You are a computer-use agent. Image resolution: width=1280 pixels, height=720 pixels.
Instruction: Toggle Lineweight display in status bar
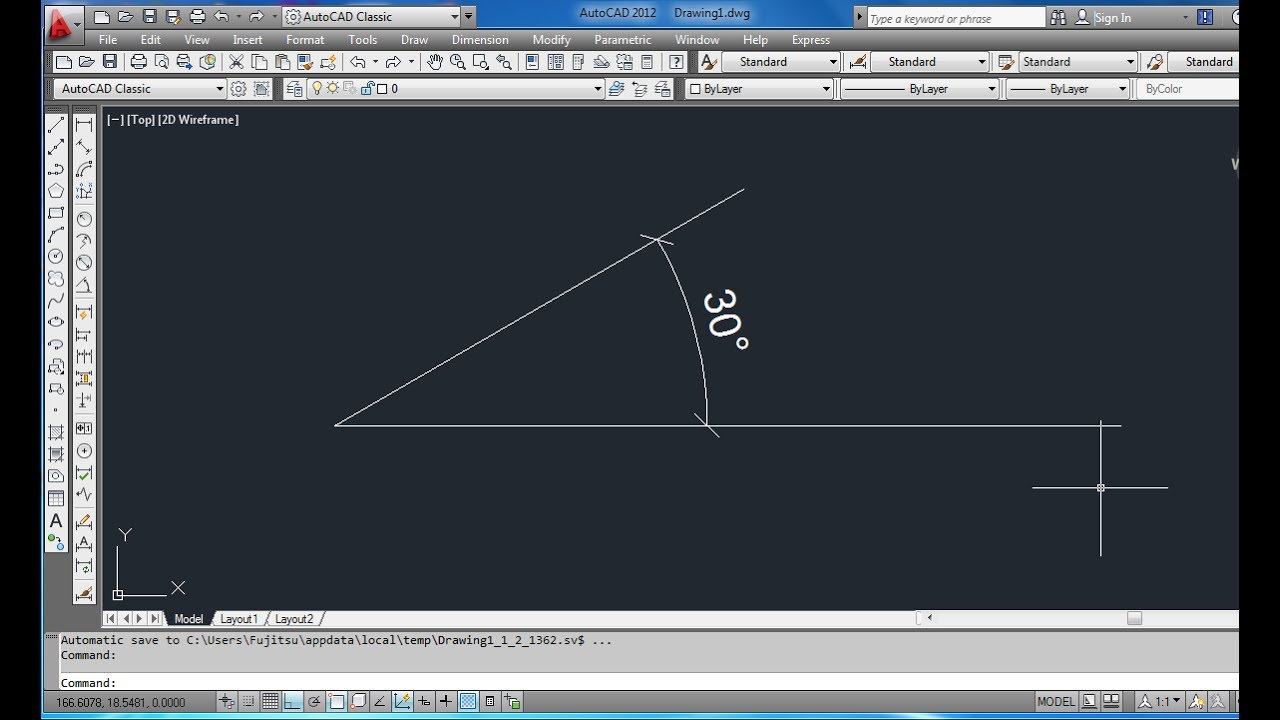click(446, 702)
